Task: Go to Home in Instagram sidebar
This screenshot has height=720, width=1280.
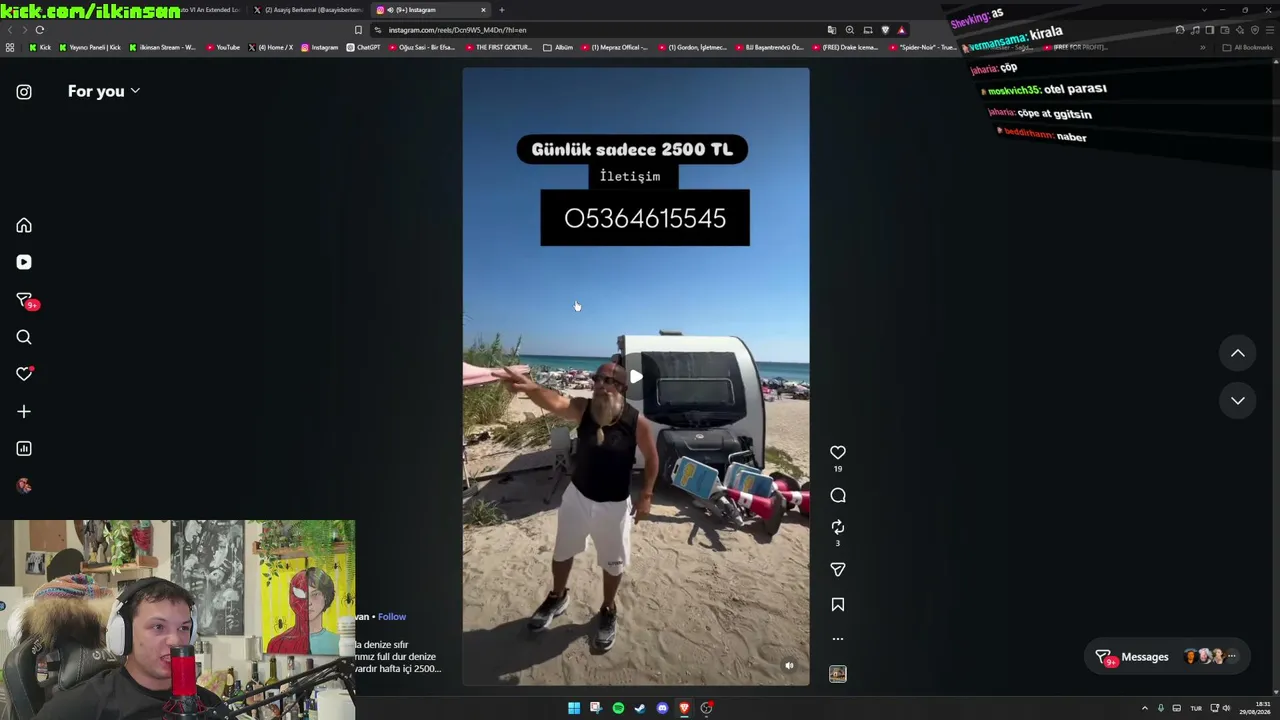Action: (24, 225)
